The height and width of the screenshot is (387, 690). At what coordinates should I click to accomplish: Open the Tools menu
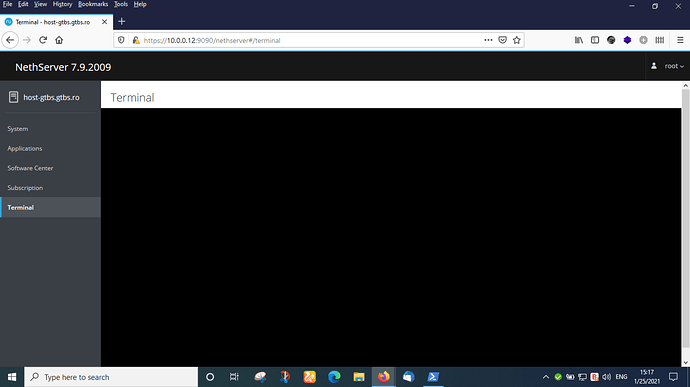coord(121,4)
